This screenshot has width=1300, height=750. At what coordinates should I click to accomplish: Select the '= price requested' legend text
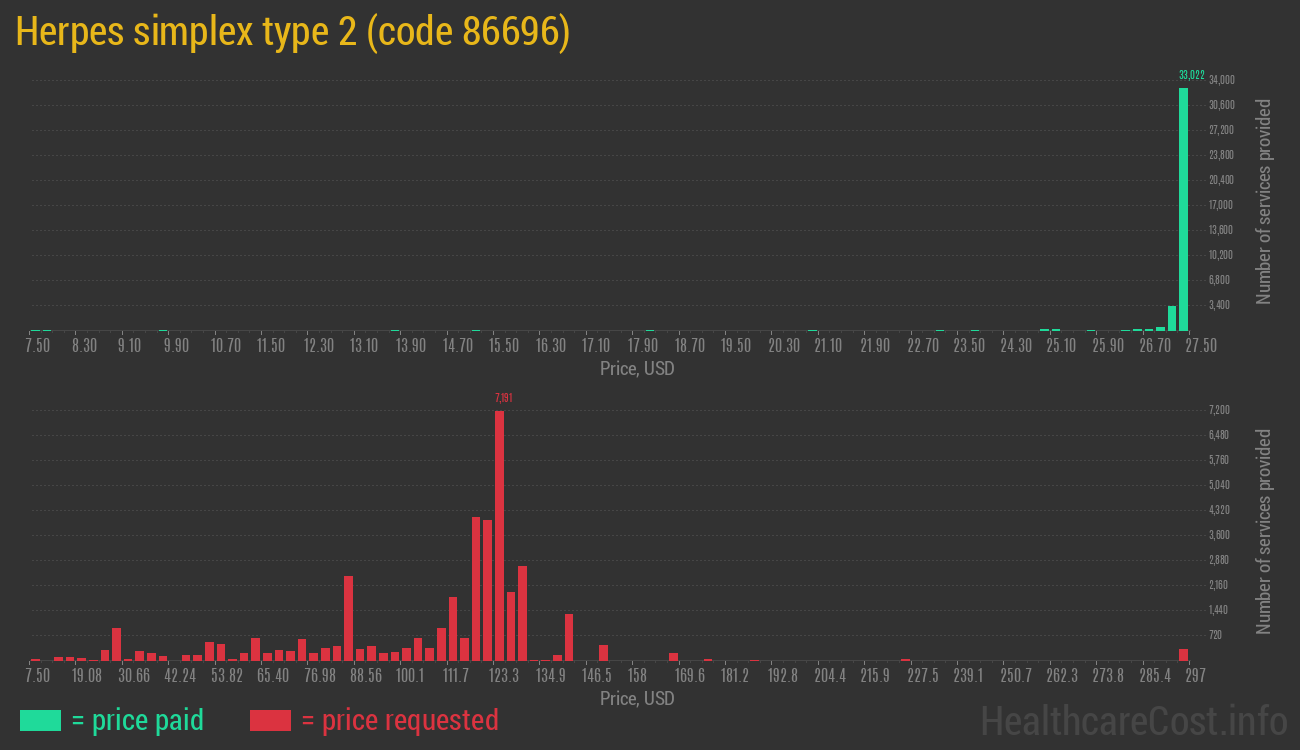399,720
